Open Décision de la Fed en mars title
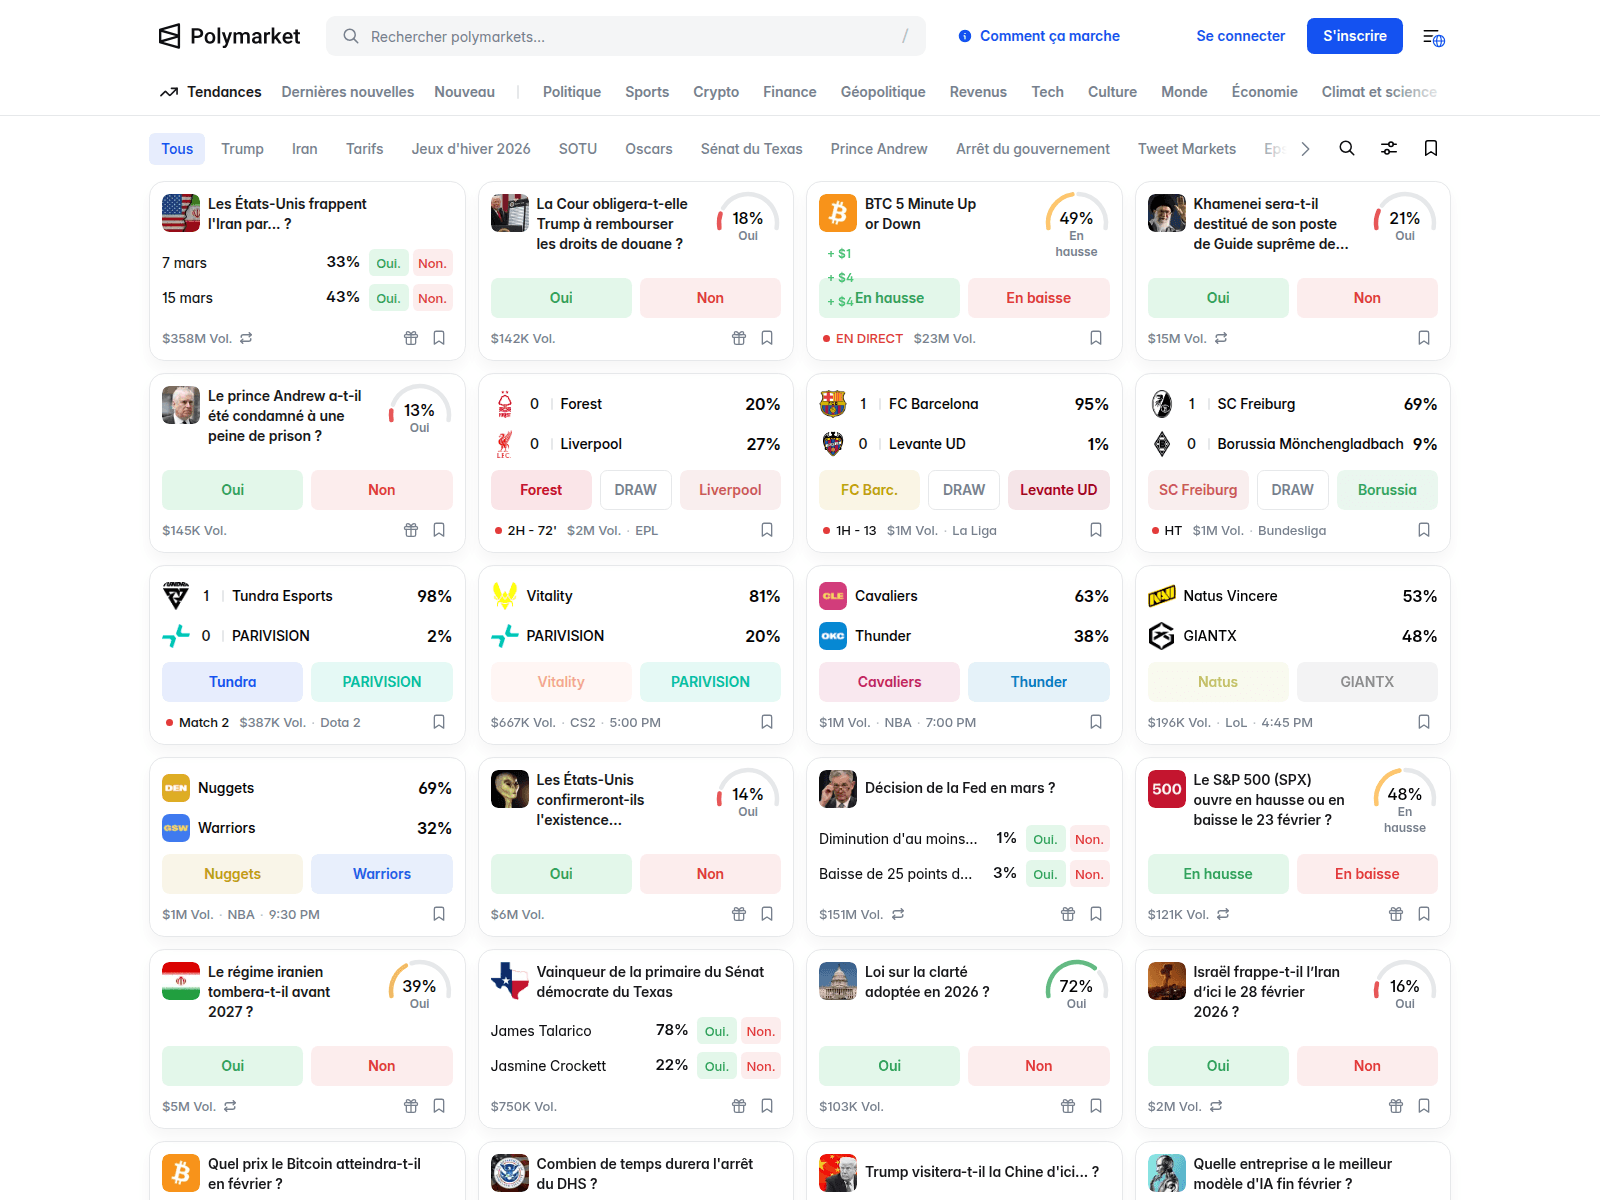 click(x=960, y=788)
